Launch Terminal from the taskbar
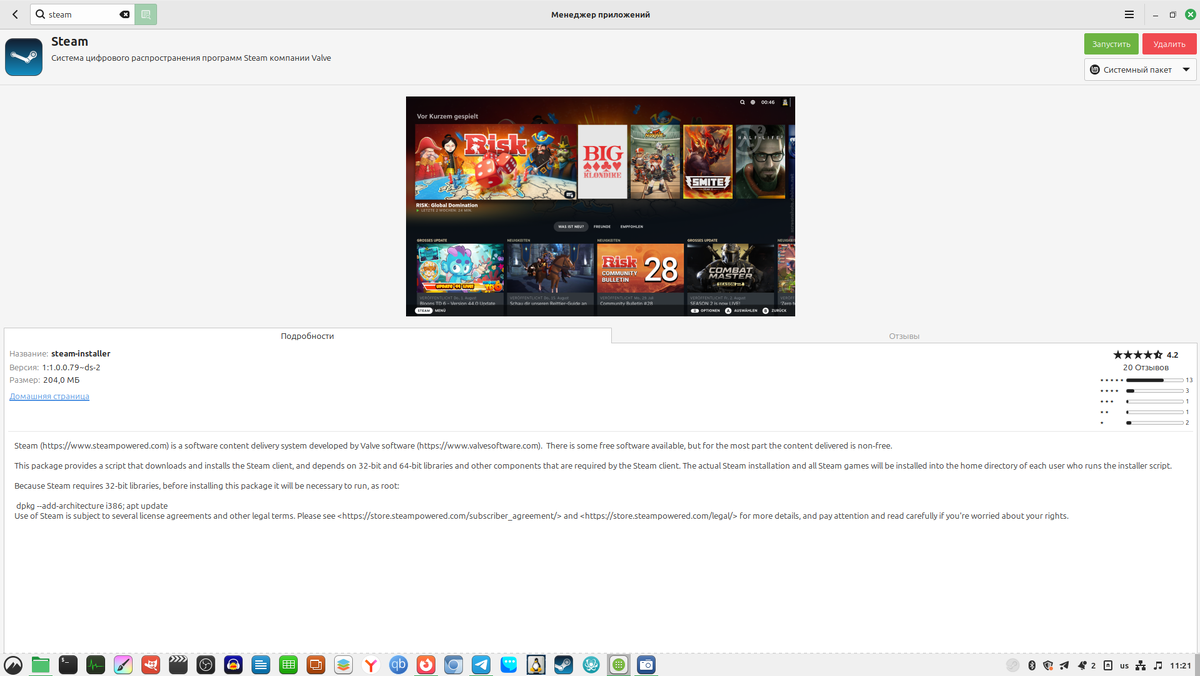 [x=68, y=664]
